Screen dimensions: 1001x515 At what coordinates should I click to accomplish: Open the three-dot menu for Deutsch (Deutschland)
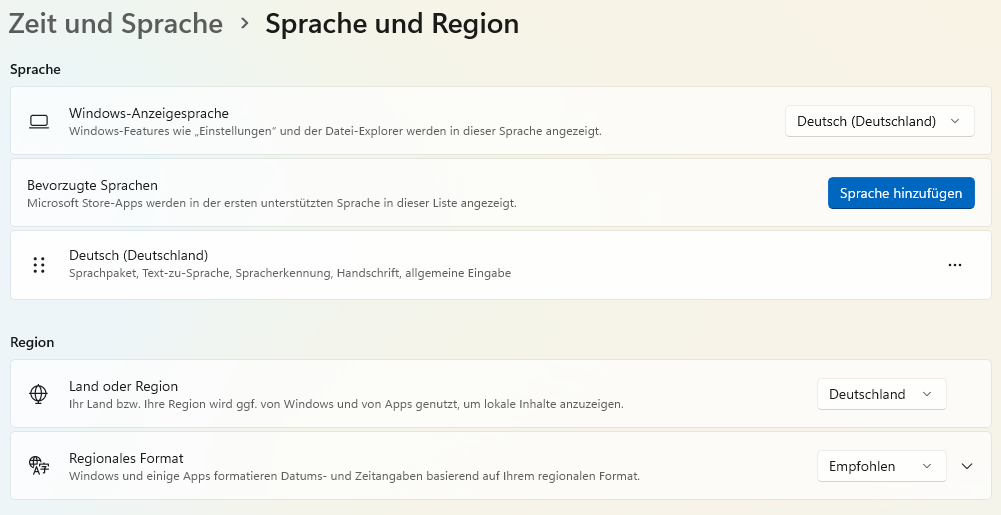pyautogui.click(x=954, y=265)
